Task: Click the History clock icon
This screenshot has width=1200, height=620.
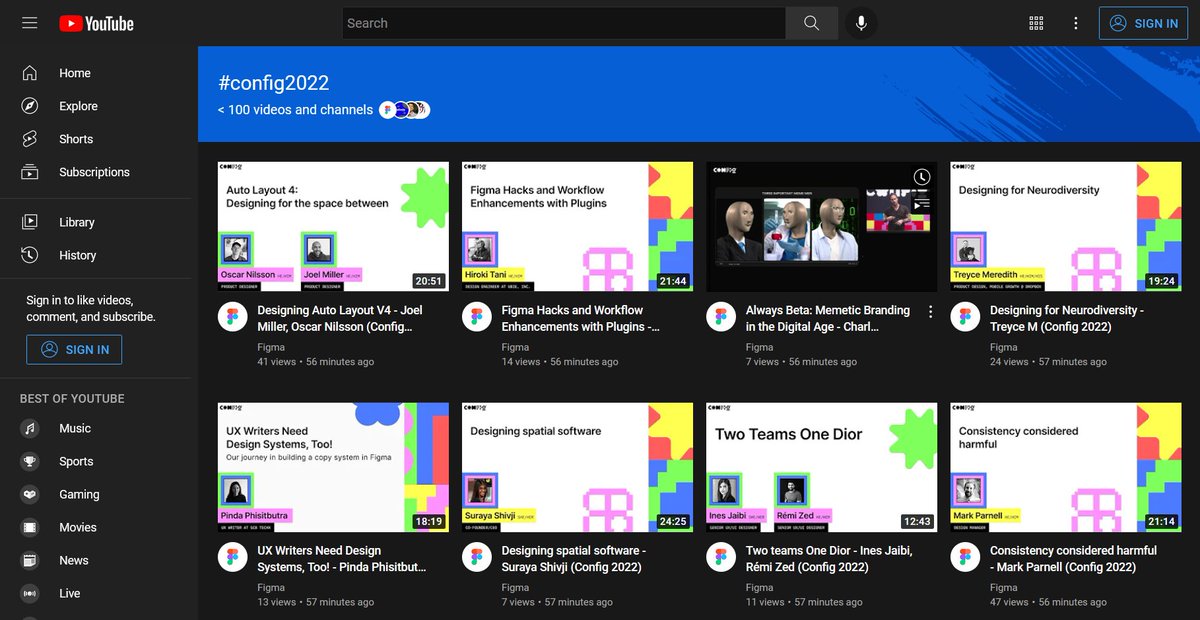Action: pyautogui.click(x=30, y=255)
